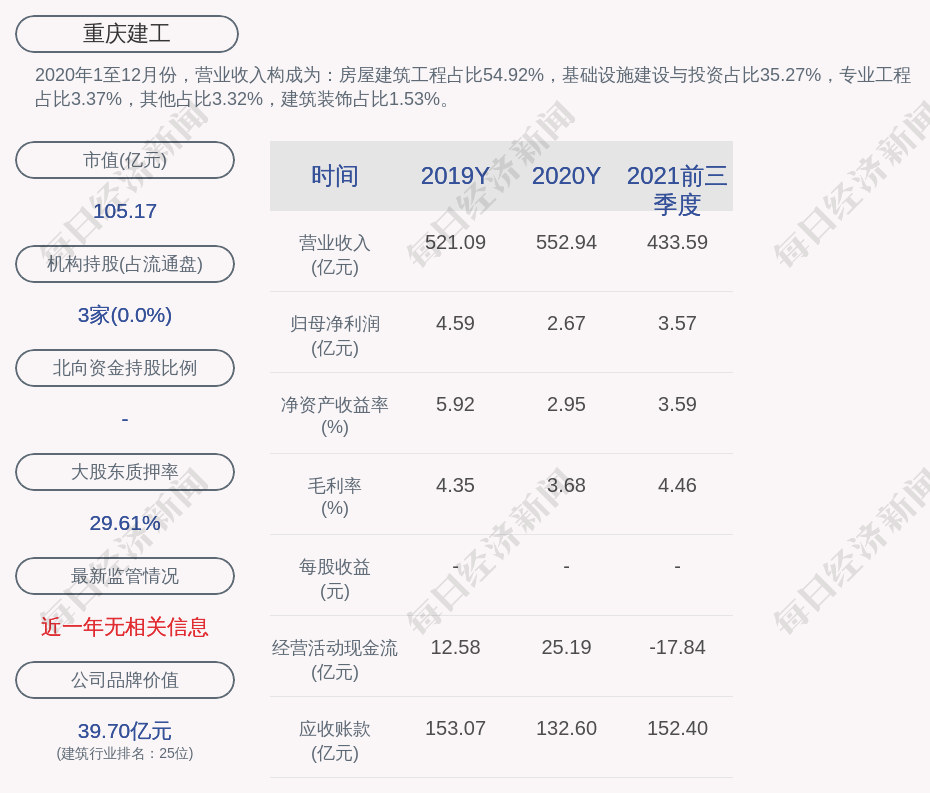Image resolution: width=930 pixels, height=793 pixels.
Task: Select the 净资产收益率(%) row label
Action: 335,416
